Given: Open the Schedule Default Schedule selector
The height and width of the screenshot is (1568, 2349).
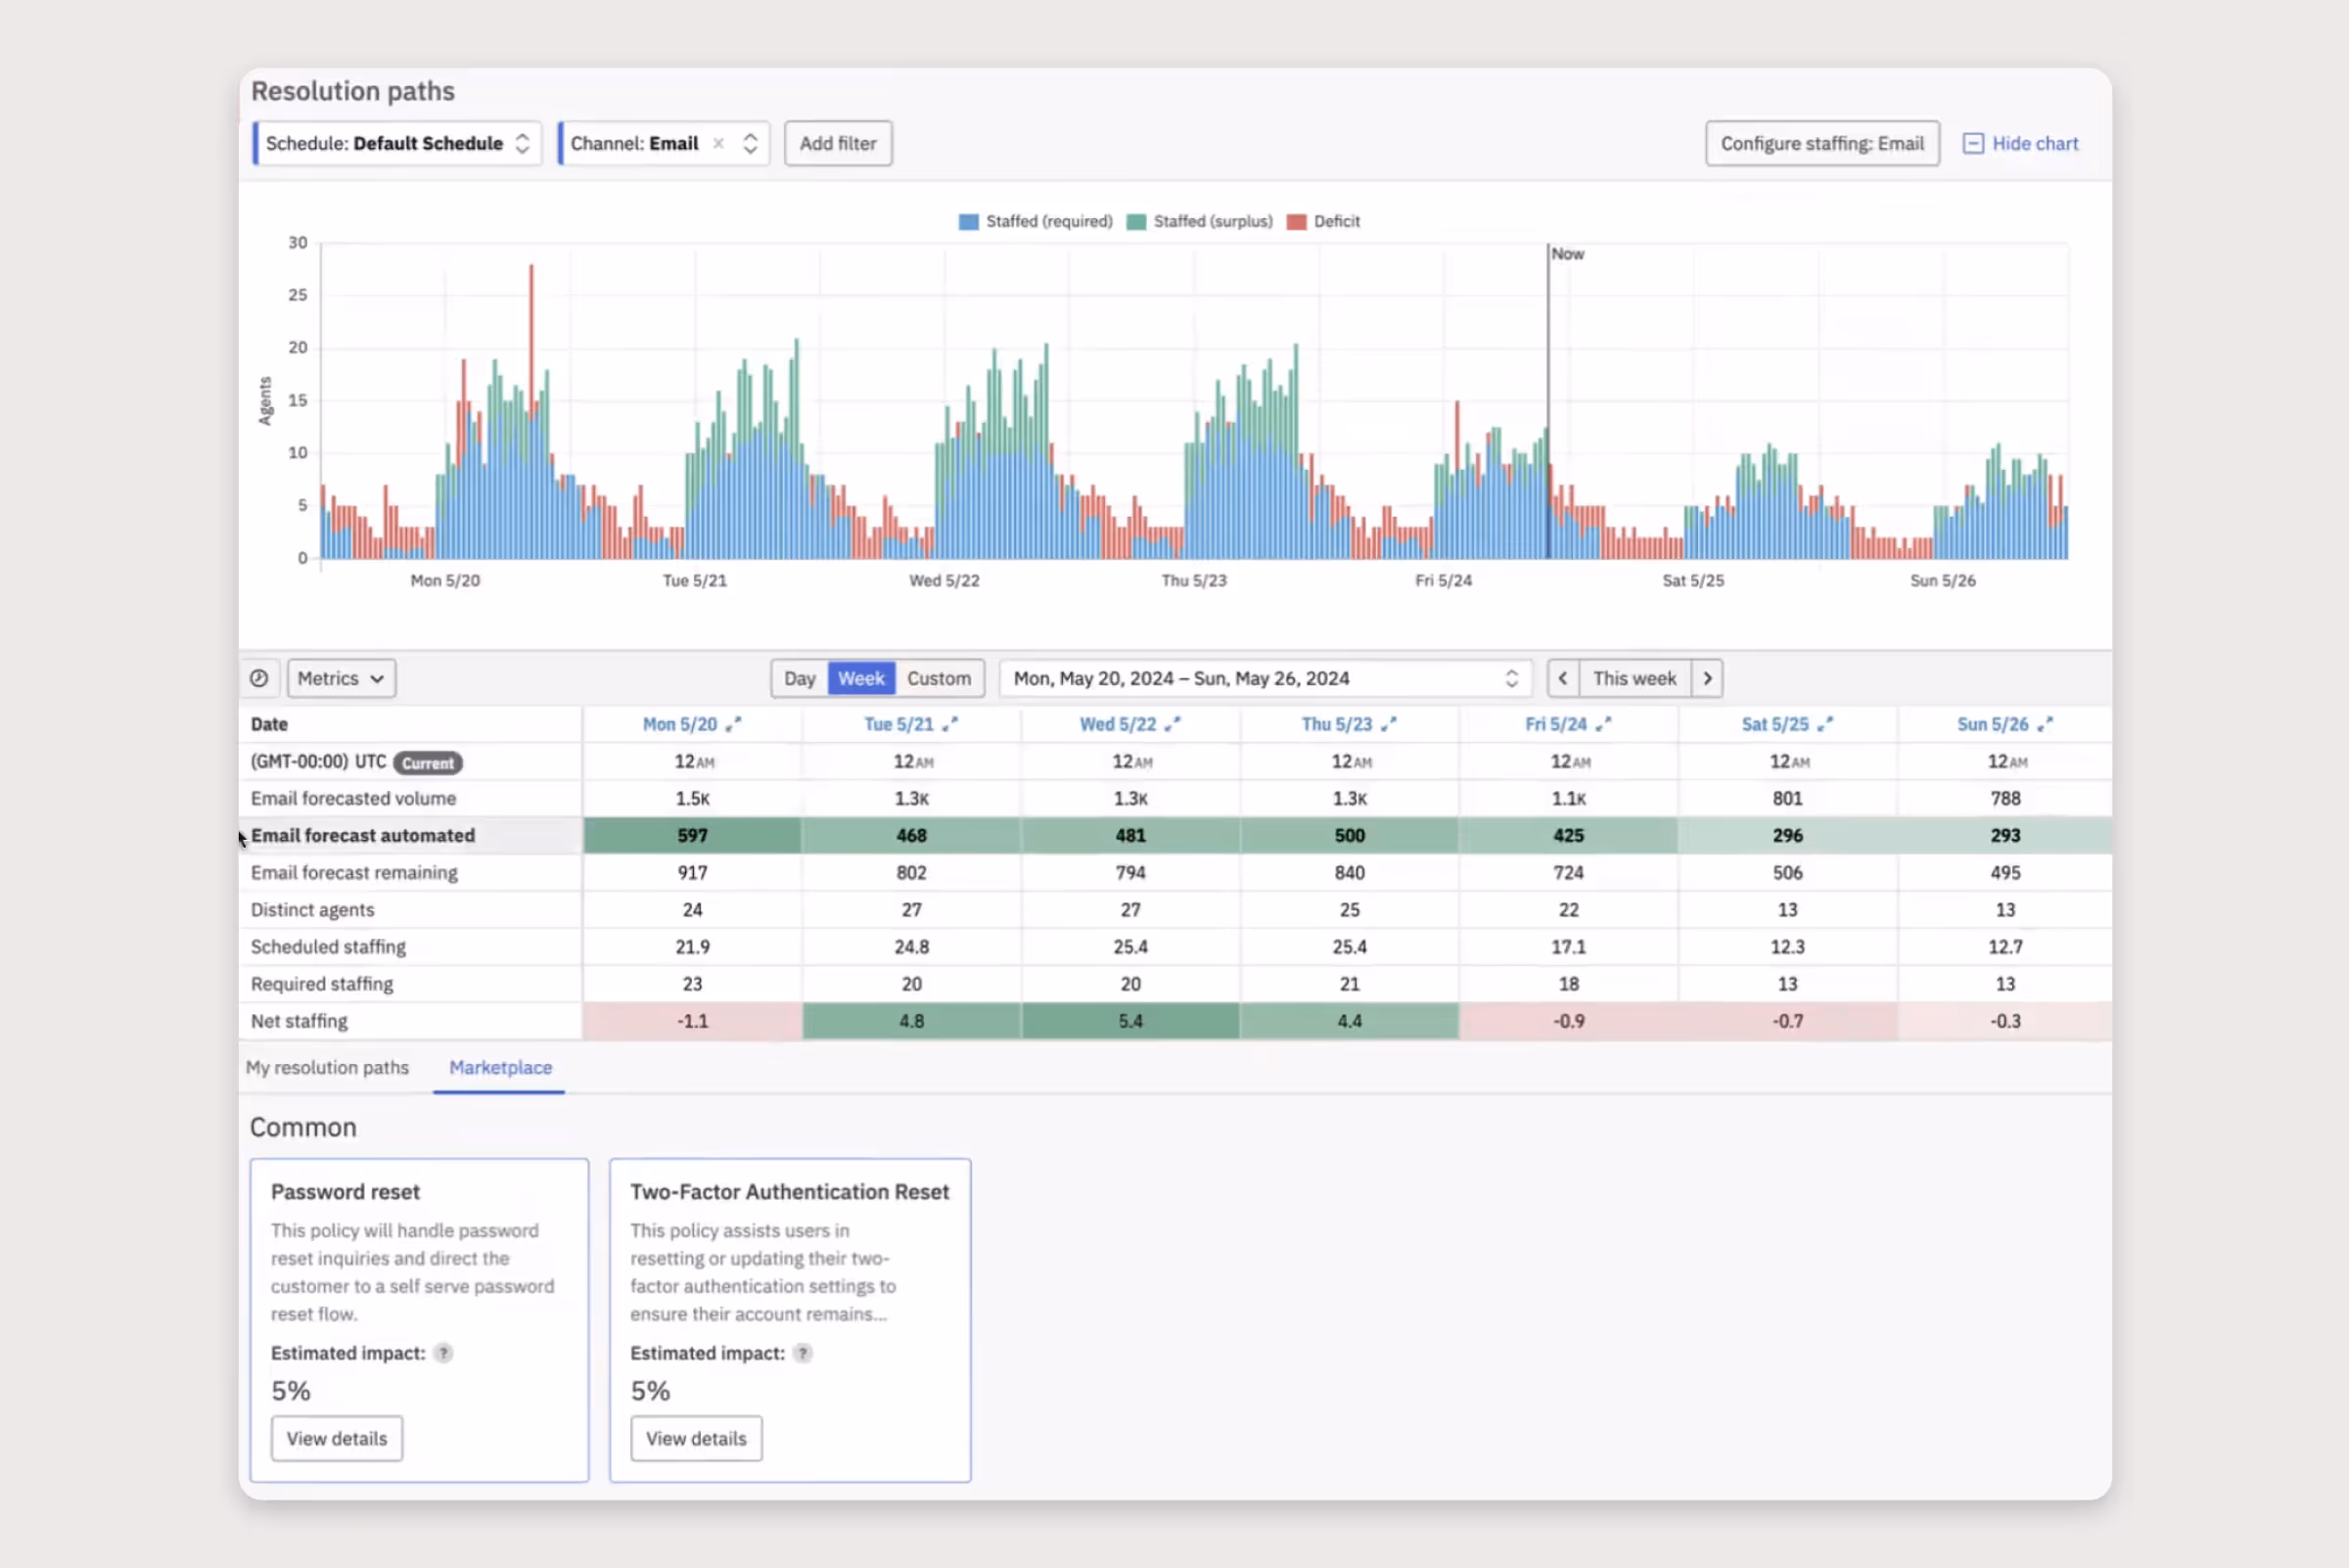Looking at the screenshot, I should pyautogui.click(x=397, y=143).
